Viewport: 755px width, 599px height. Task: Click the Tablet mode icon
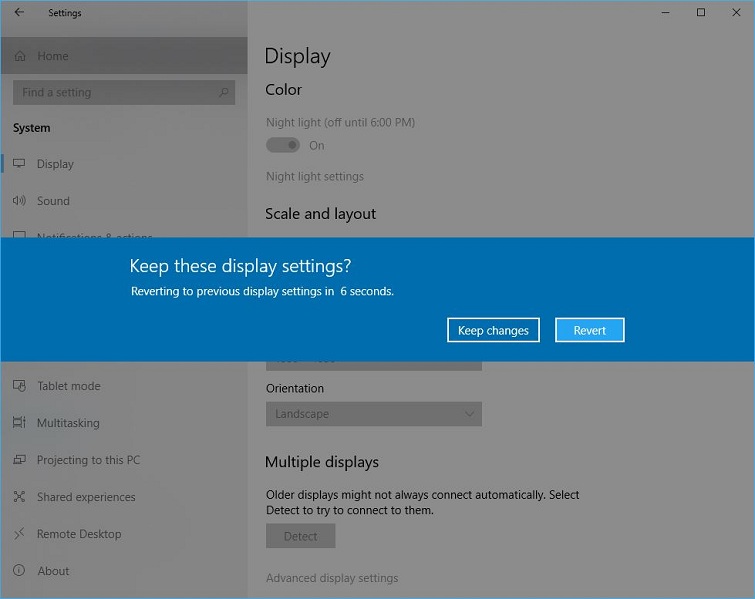(x=19, y=386)
